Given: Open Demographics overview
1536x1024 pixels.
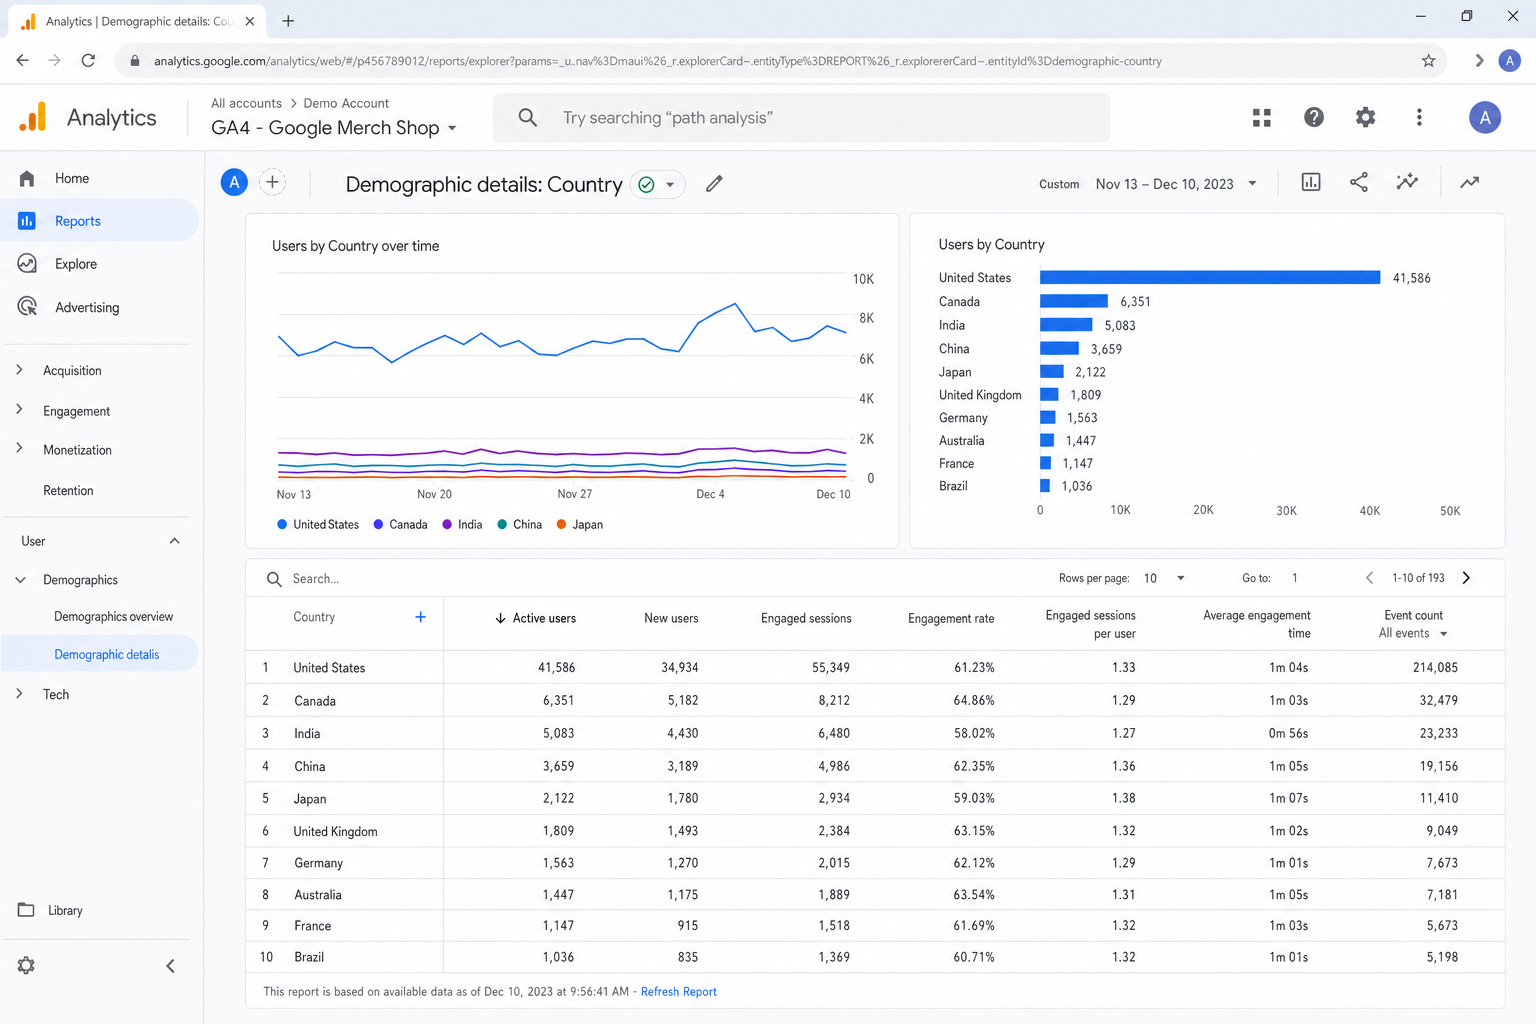Looking at the screenshot, I should [x=113, y=617].
